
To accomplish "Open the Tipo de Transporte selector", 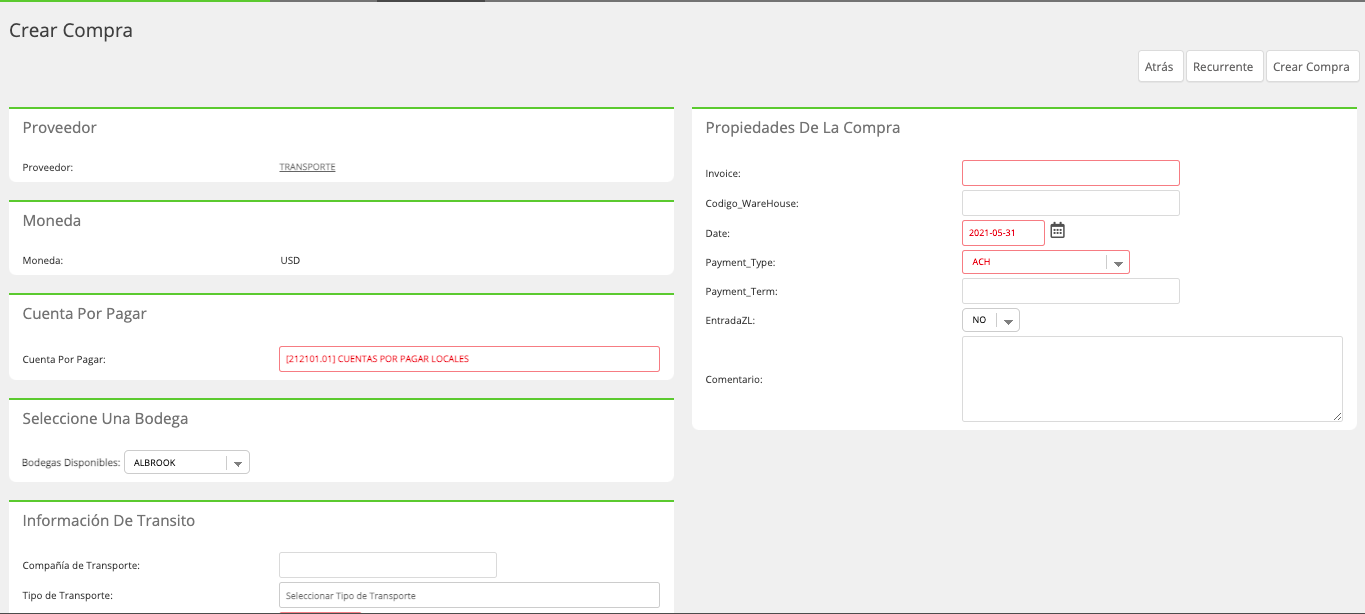I will (469, 595).
